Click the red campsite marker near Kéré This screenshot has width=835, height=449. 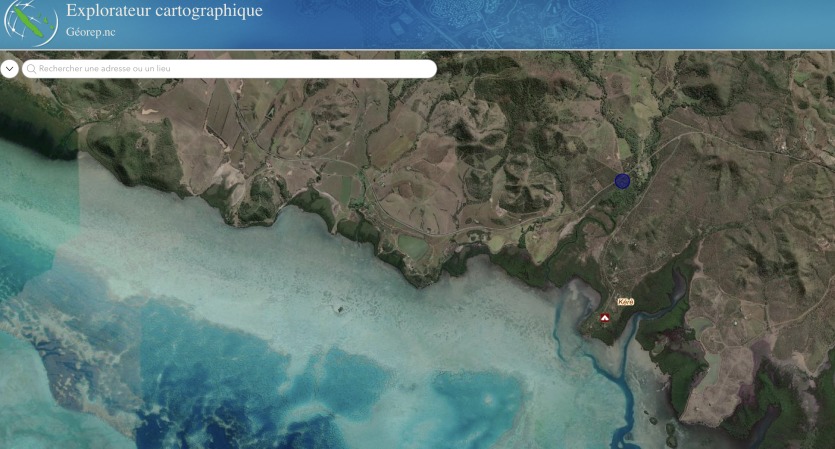pyautogui.click(x=604, y=318)
